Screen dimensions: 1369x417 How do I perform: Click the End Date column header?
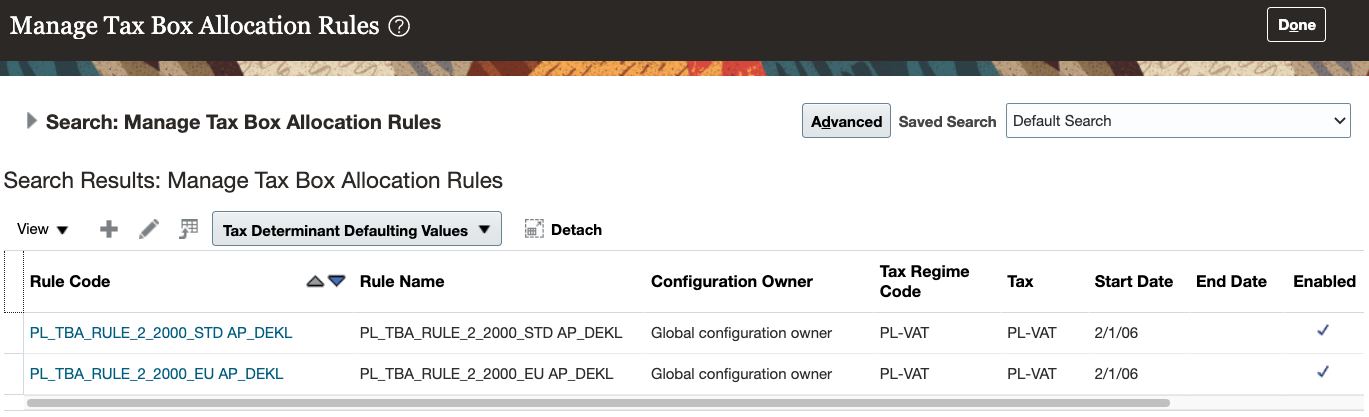tap(1231, 282)
